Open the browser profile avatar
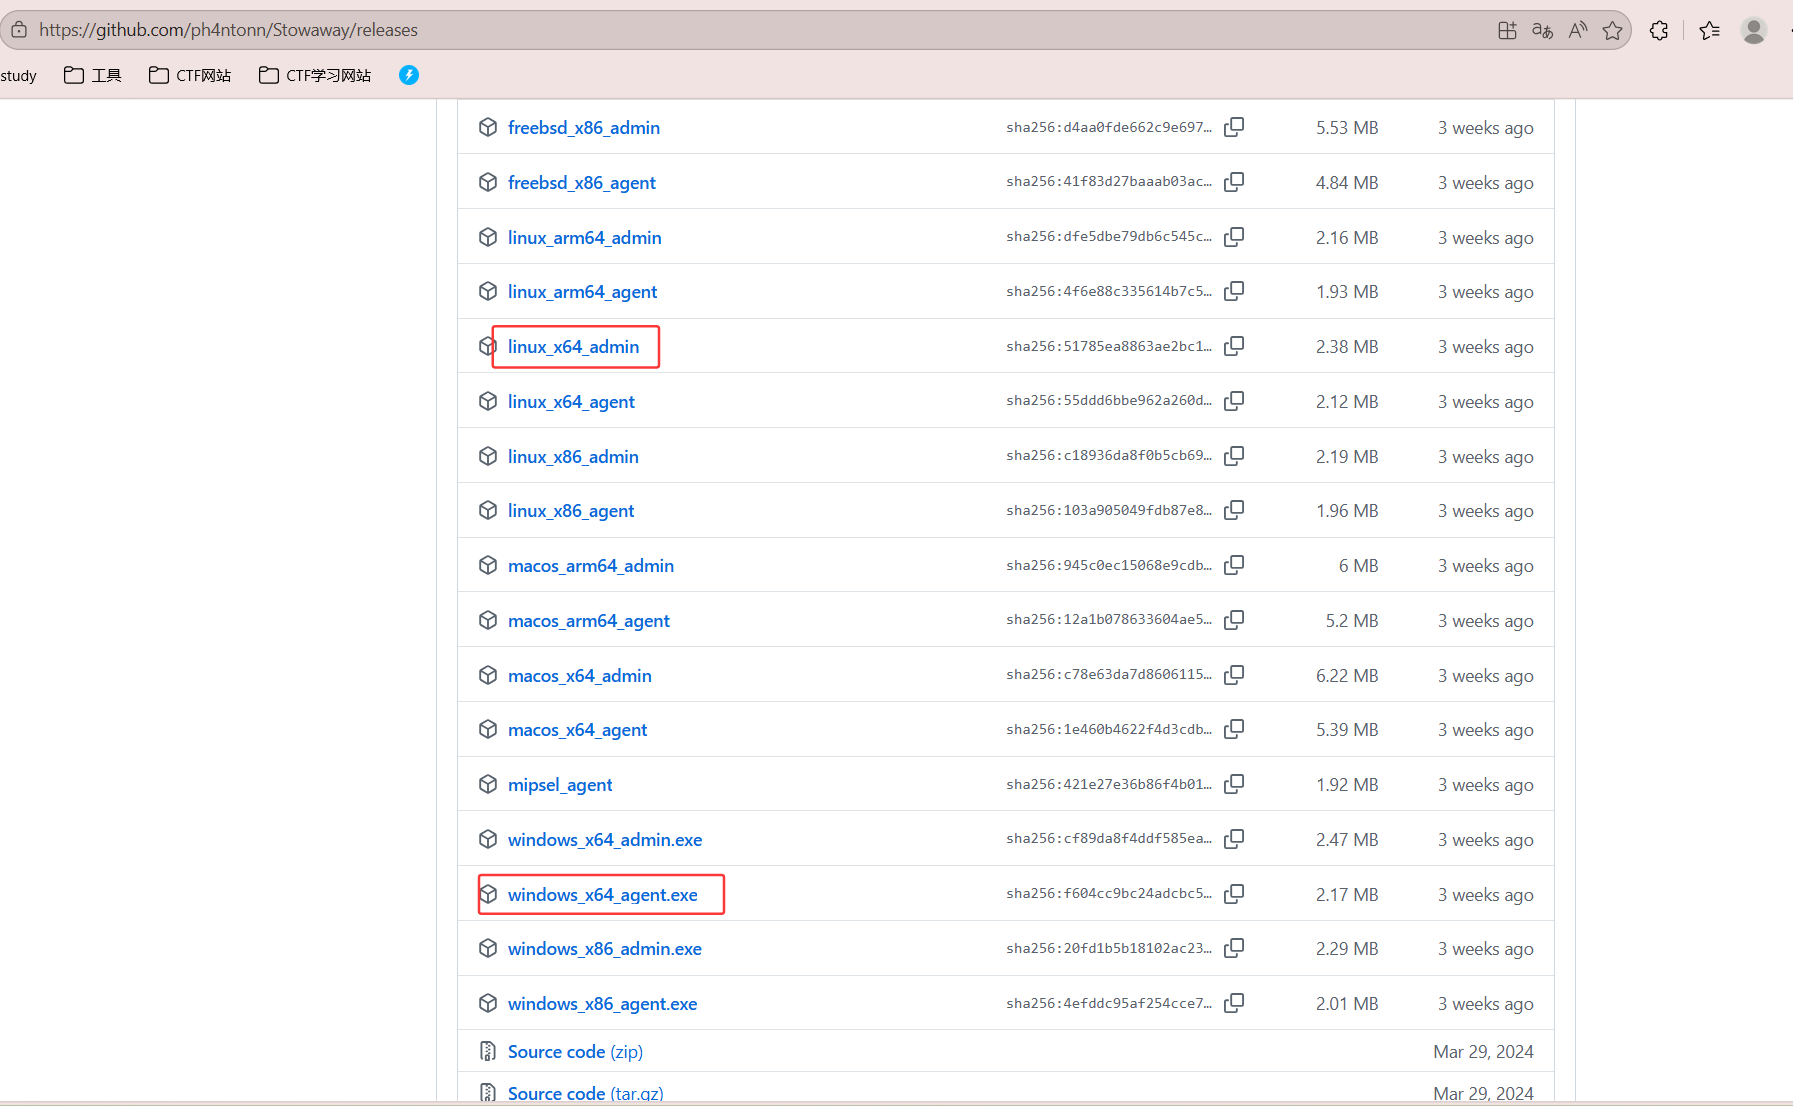Image resolution: width=1793 pixels, height=1106 pixels. tap(1753, 30)
